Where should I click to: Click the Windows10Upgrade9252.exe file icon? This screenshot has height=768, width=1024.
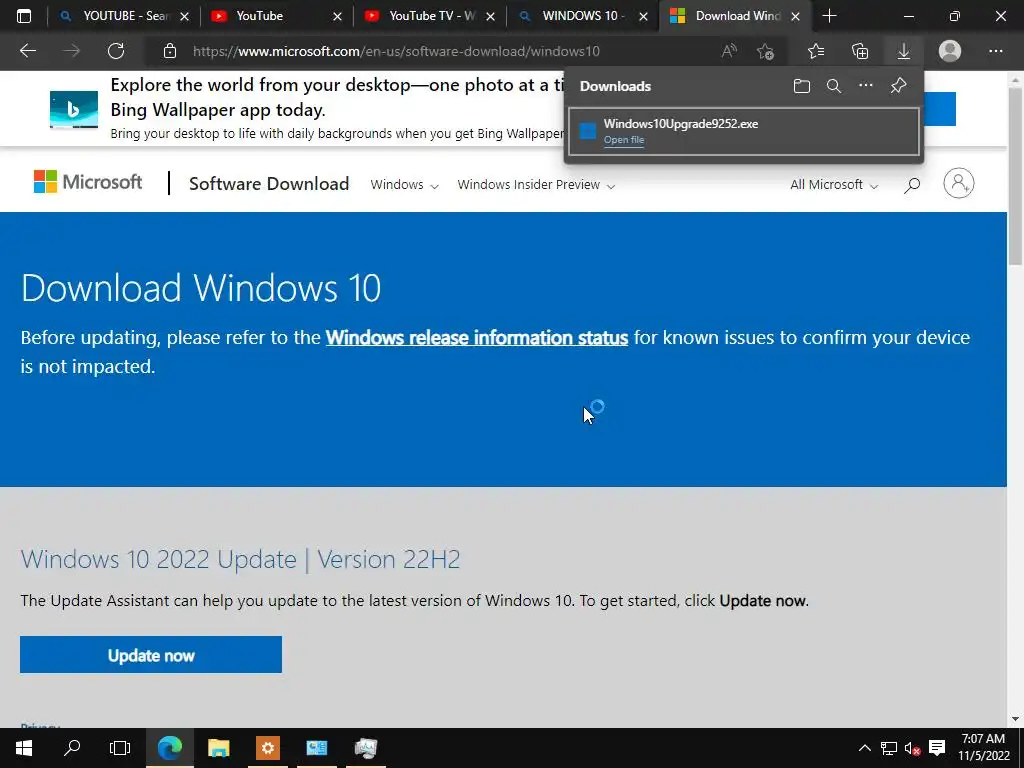tap(588, 131)
